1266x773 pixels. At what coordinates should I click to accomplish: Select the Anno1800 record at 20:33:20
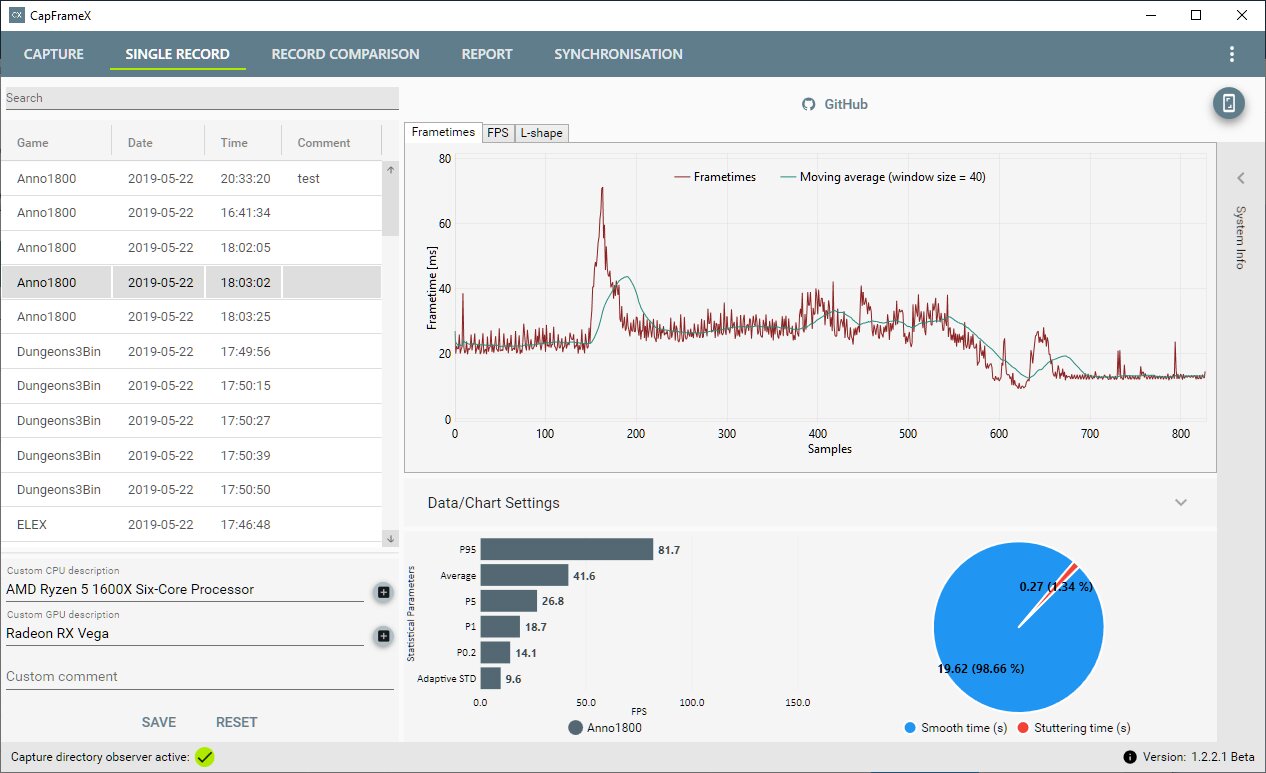[191, 178]
